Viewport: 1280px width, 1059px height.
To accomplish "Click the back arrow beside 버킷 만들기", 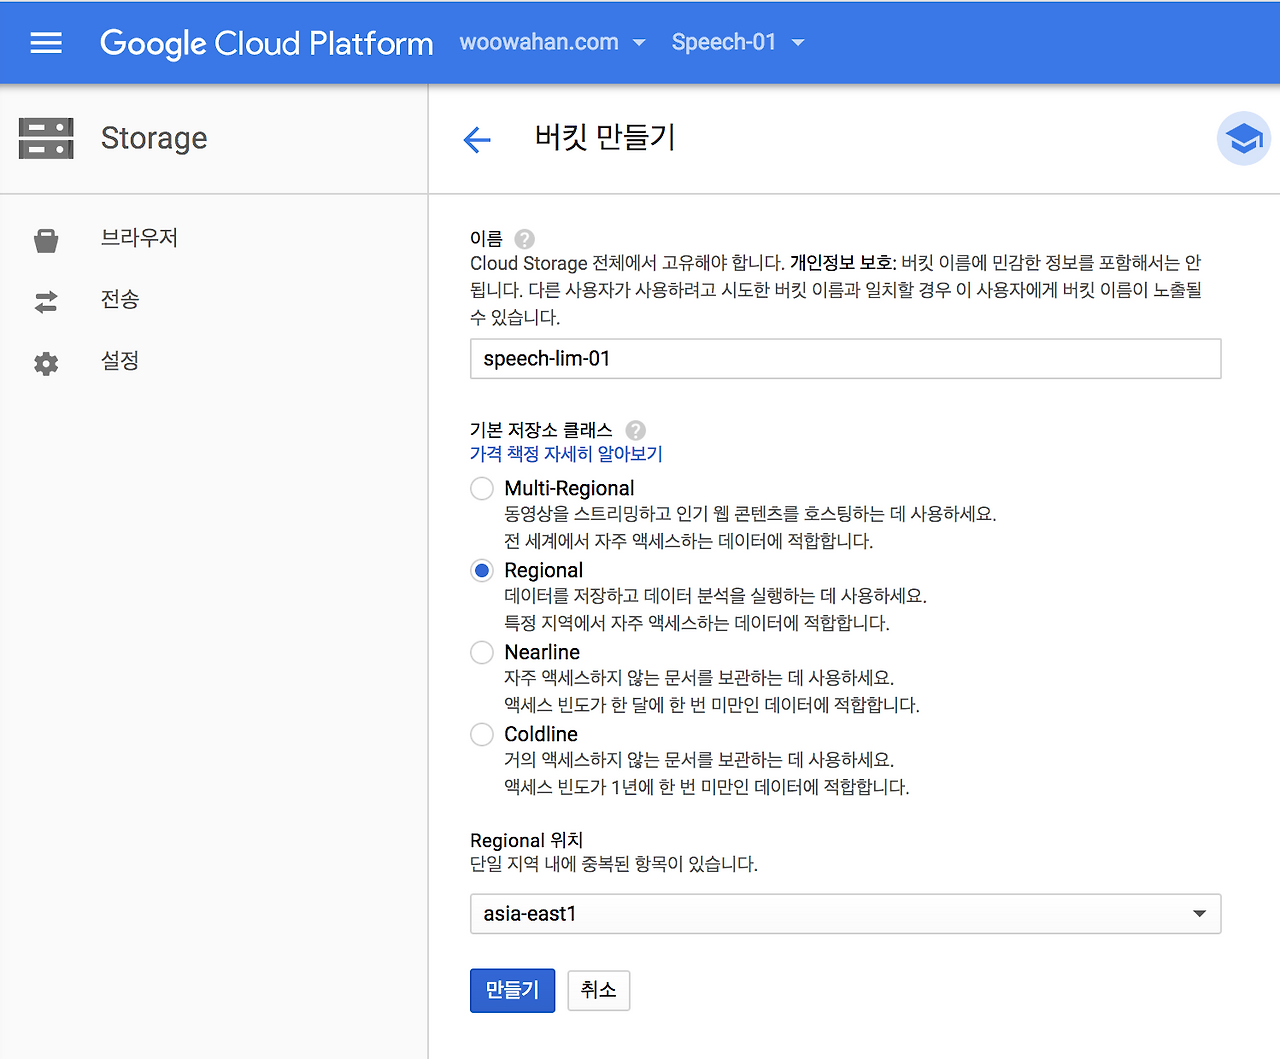I will (x=477, y=140).
